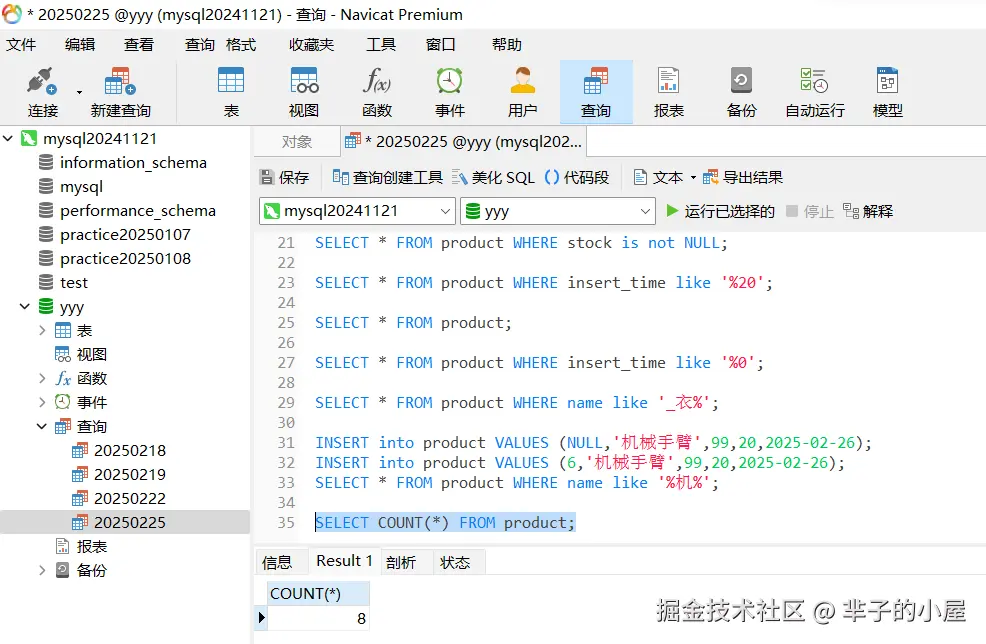Image resolution: width=986 pixels, height=644 pixels.
Task: Open the 查看 (View) menu
Action: [139, 45]
